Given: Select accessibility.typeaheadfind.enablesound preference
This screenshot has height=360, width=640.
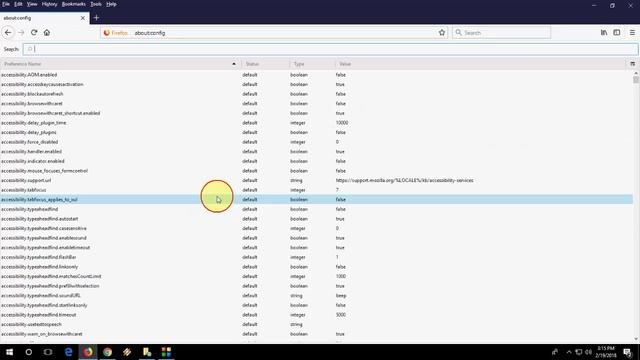Looking at the screenshot, I should click(x=317, y=238).
